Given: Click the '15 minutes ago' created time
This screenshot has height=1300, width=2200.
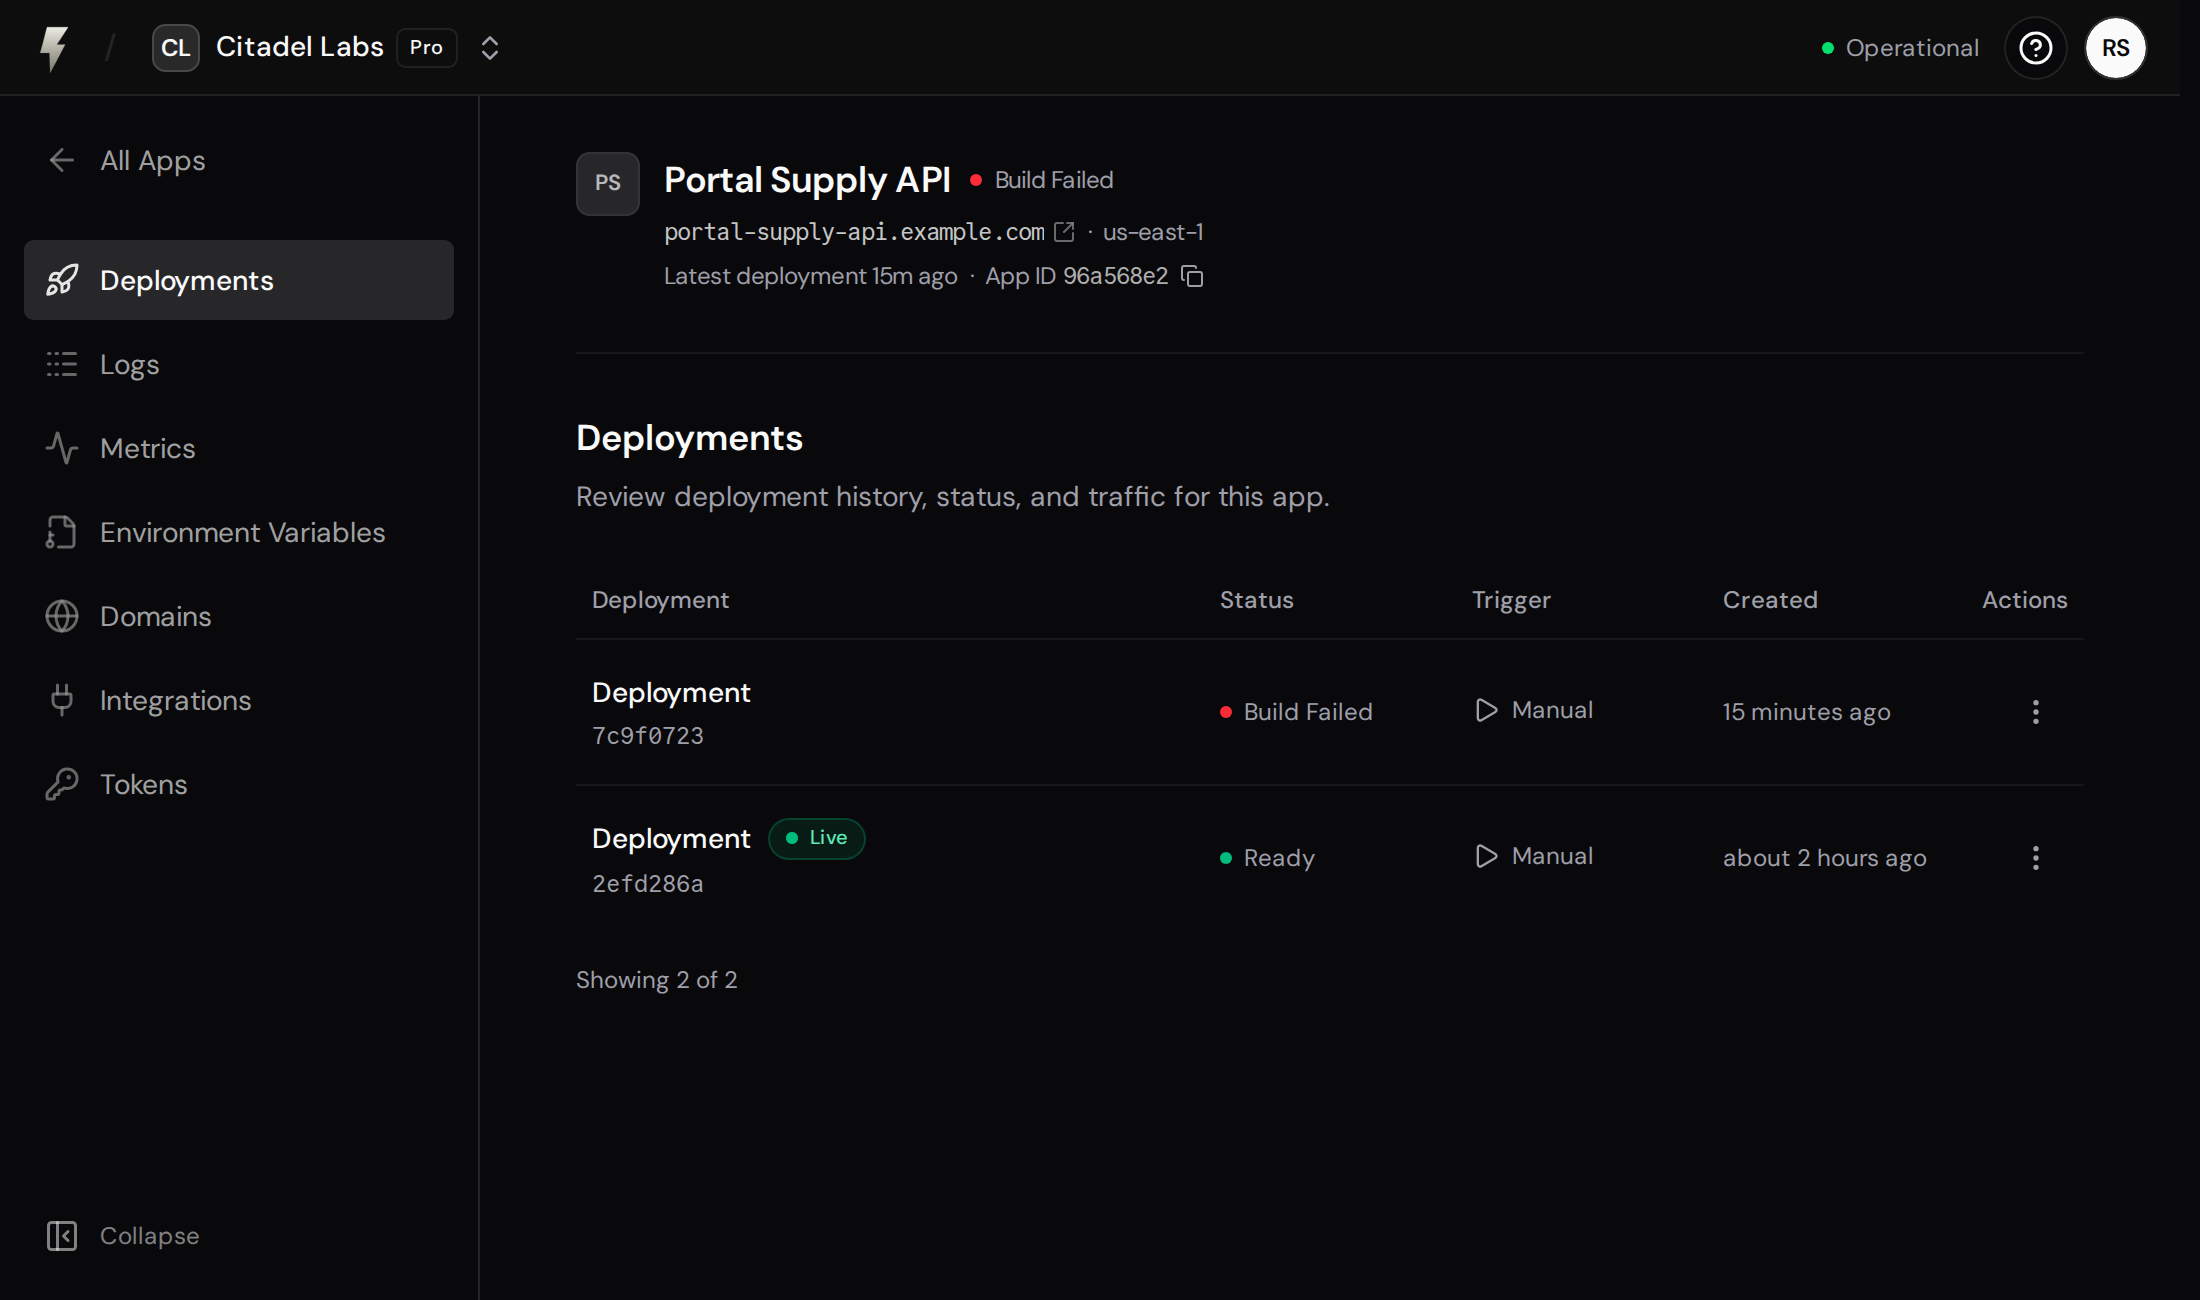Looking at the screenshot, I should 1806,712.
